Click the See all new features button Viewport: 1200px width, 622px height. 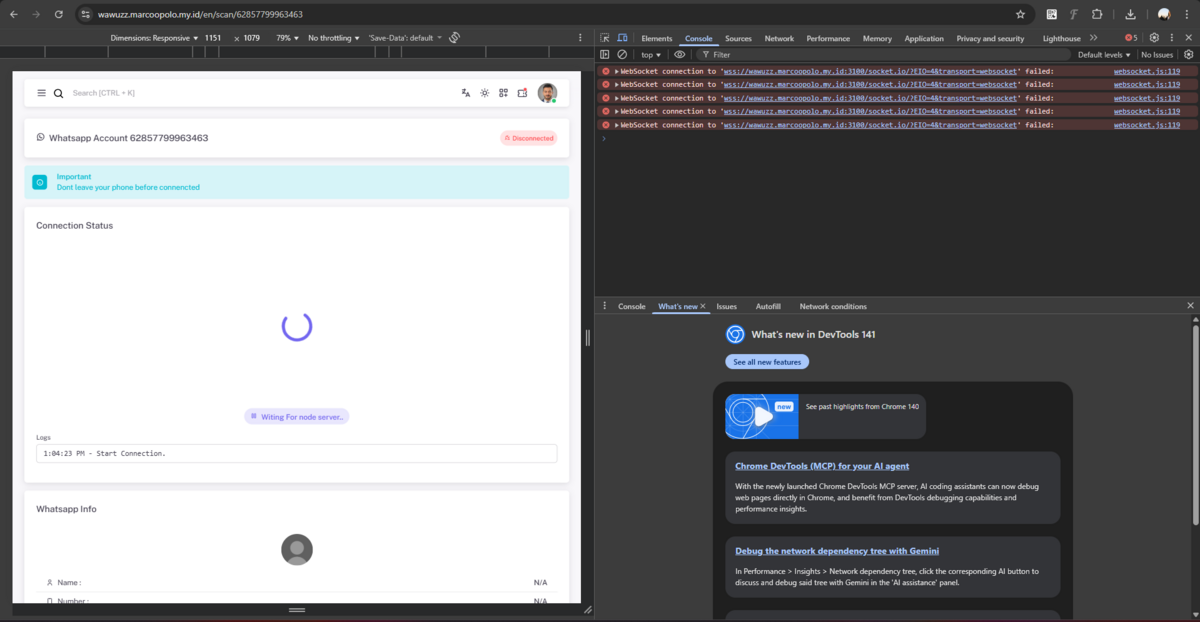767,362
